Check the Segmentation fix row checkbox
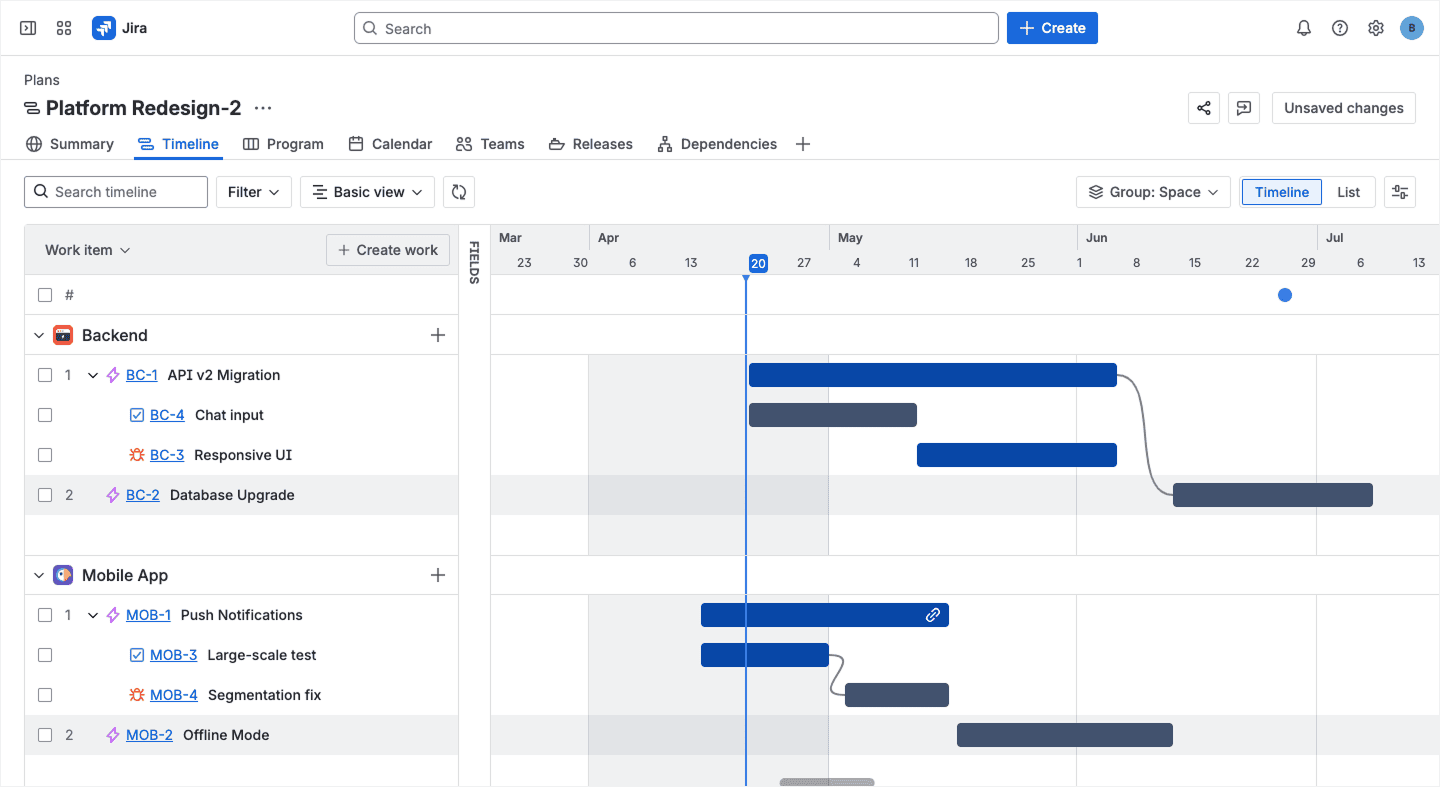This screenshot has width=1440, height=787. tap(45, 695)
